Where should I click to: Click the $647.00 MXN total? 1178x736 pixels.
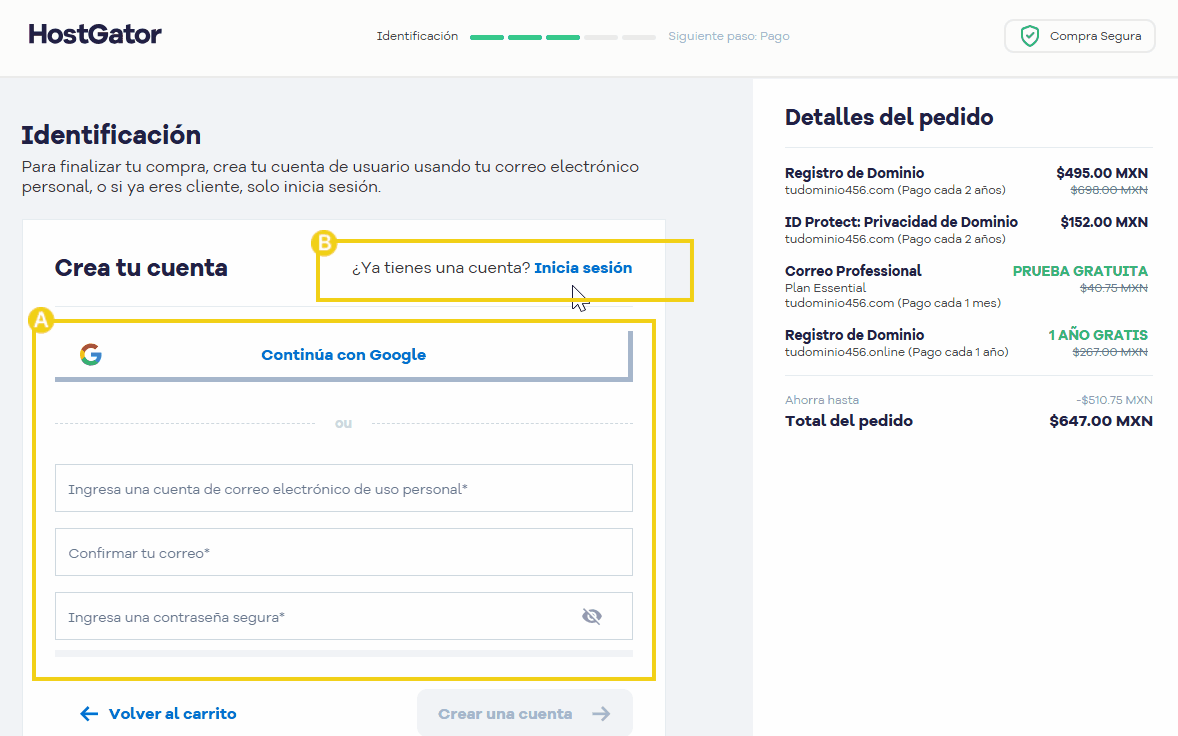[1101, 421]
